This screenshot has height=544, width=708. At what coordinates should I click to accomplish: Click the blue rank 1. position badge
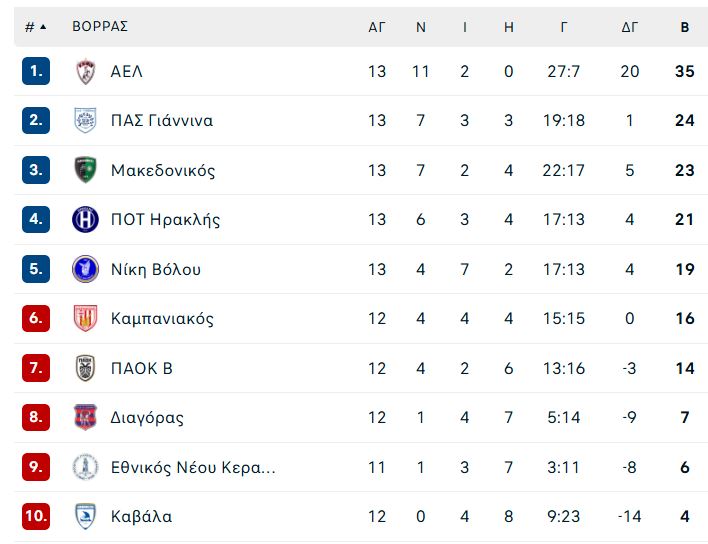(x=36, y=71)
